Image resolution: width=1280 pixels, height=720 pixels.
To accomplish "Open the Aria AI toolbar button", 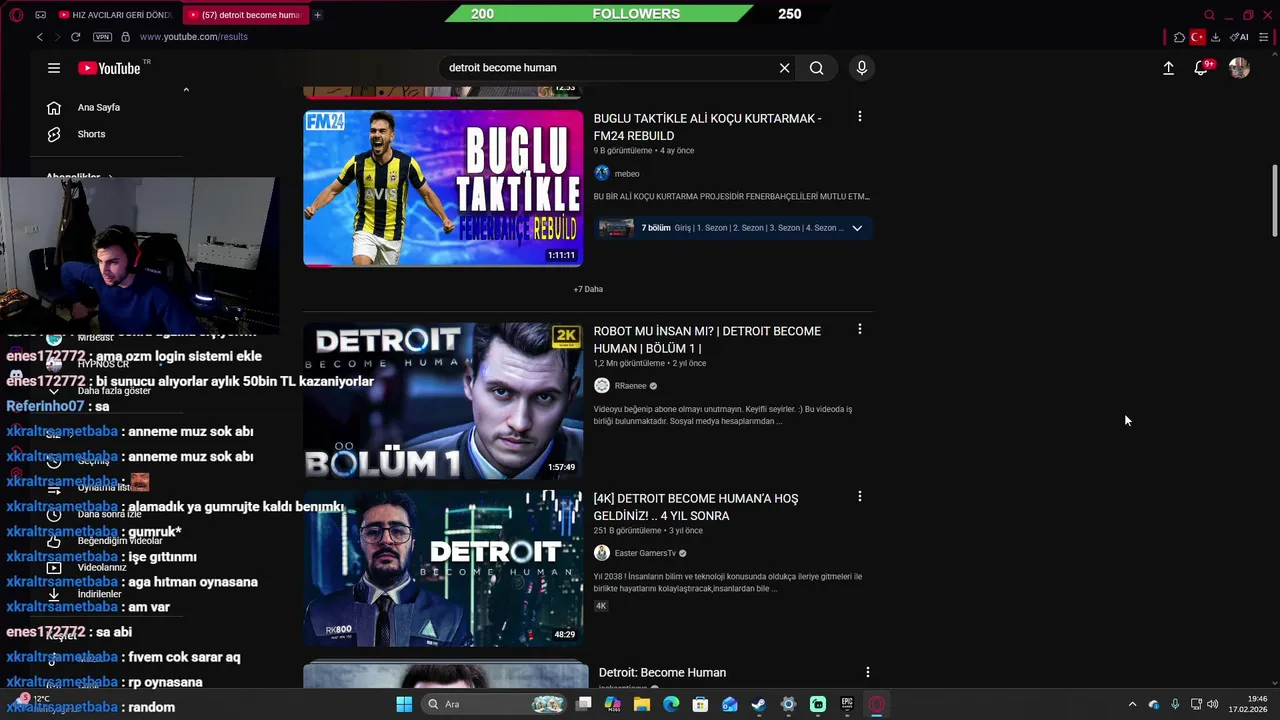I will (x=1239, y=37).
